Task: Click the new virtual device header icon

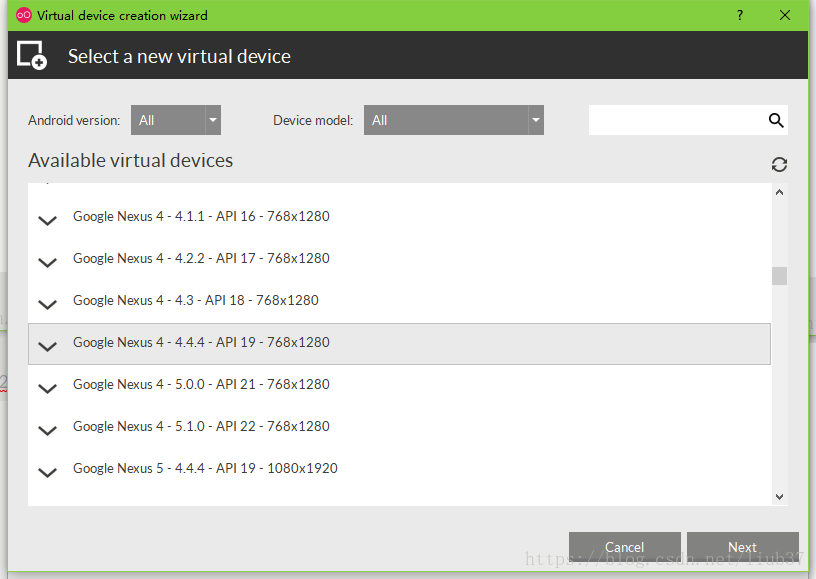Action: click(32, 55)
